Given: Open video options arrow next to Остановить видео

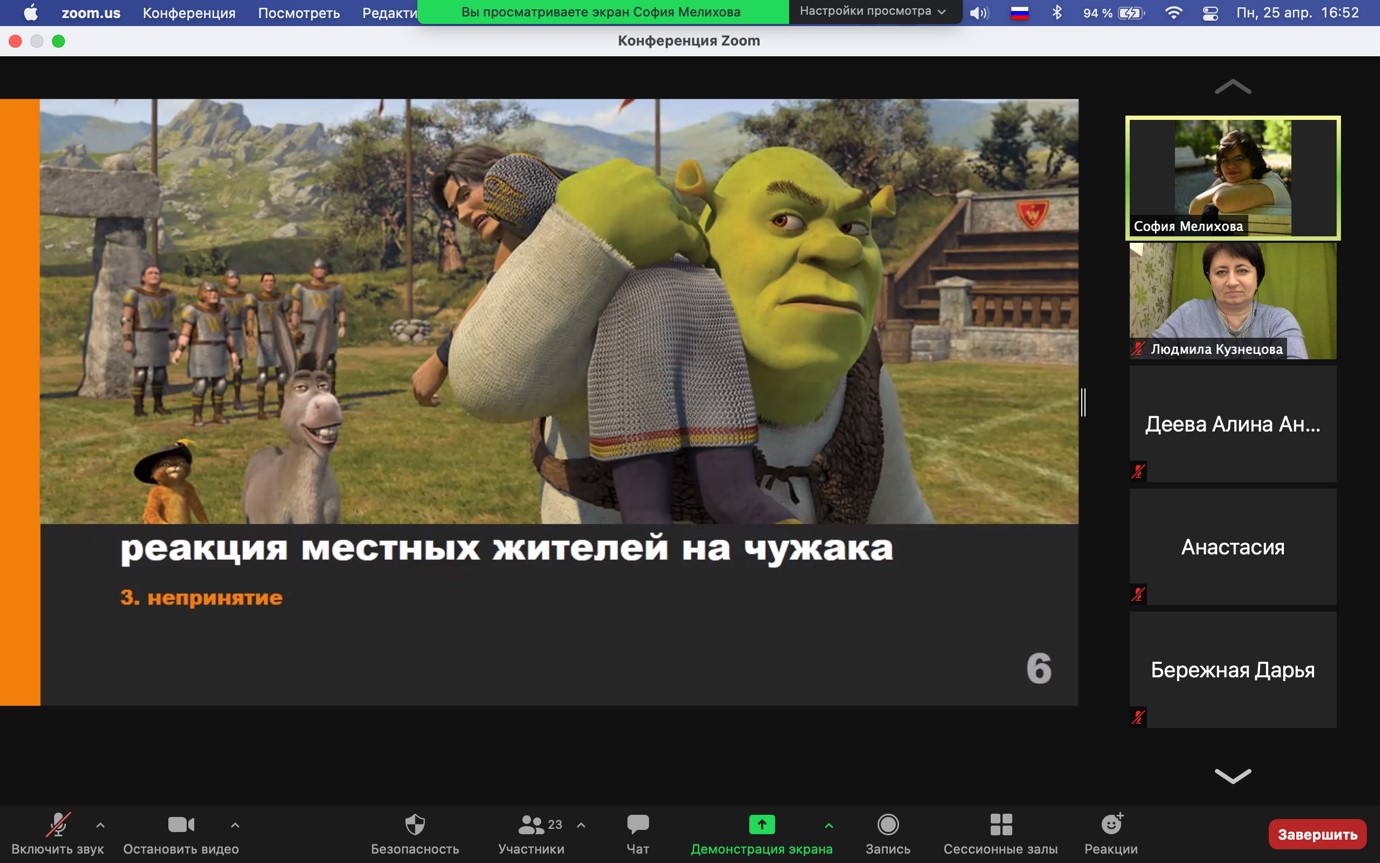Looking at the screenshot, I should click(x=235, y=825).
